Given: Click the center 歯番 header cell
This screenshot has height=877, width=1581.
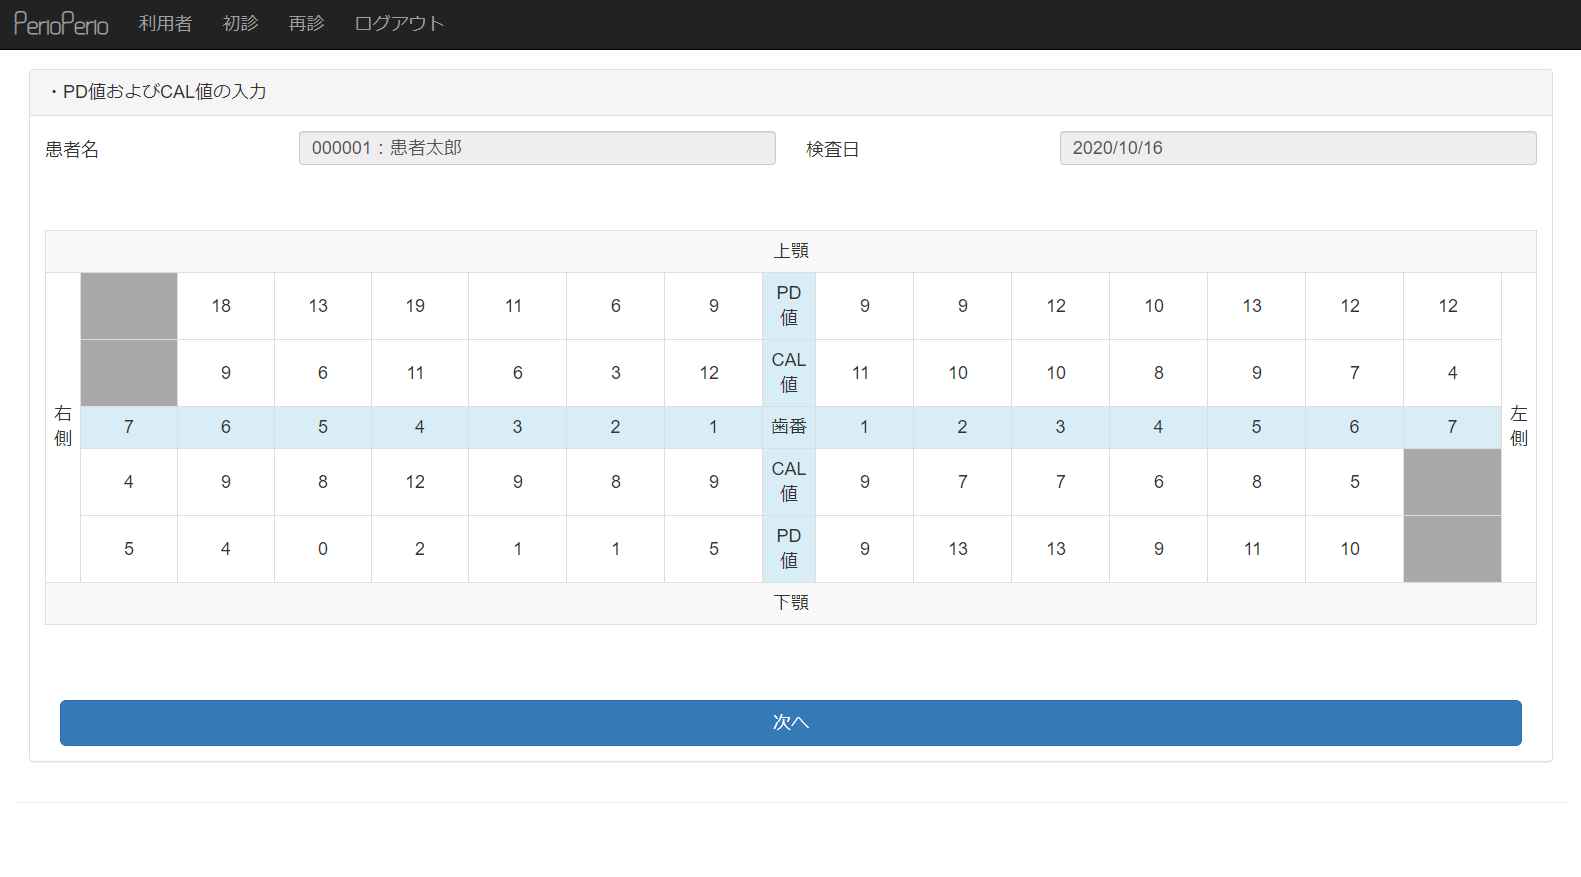Looking at the screenshot, I should click(x=788, y=427).
